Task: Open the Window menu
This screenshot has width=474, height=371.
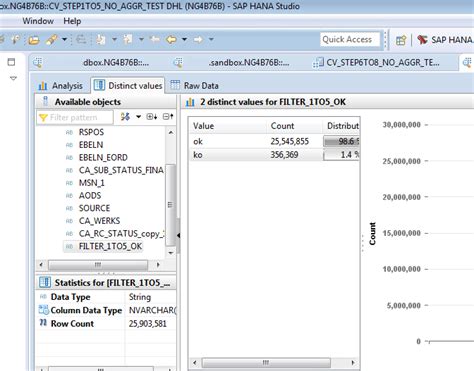Action: (38, 21)
